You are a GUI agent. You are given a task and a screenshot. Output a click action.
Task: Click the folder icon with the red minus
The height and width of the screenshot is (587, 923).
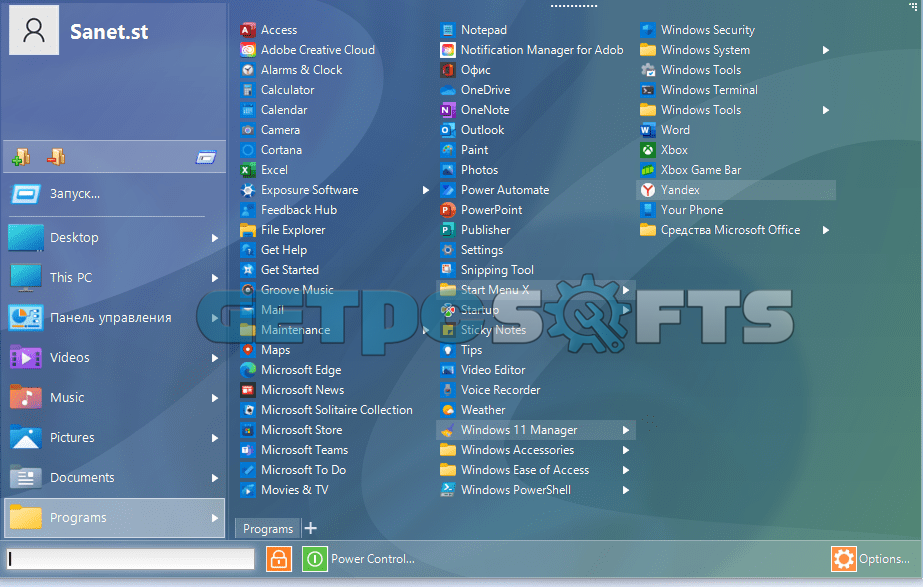57,157
